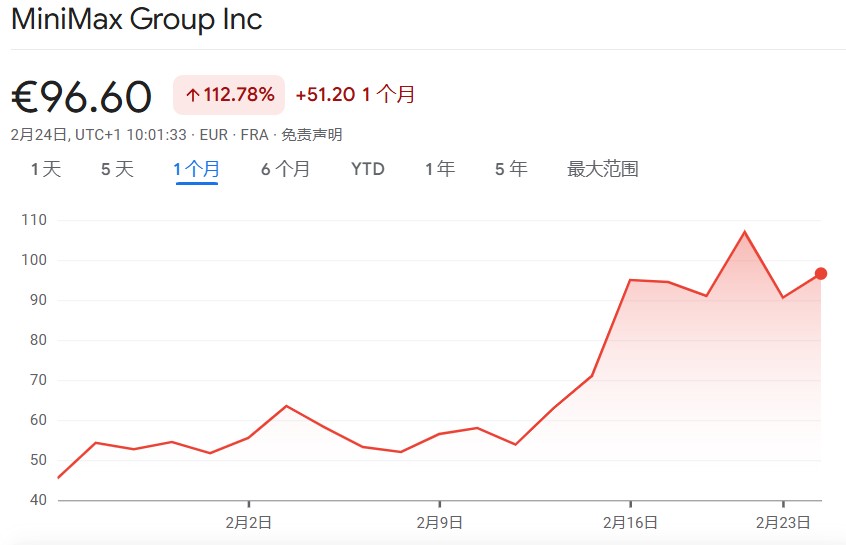
Task: Switch chart to YTD range
Action: (368, 169)
